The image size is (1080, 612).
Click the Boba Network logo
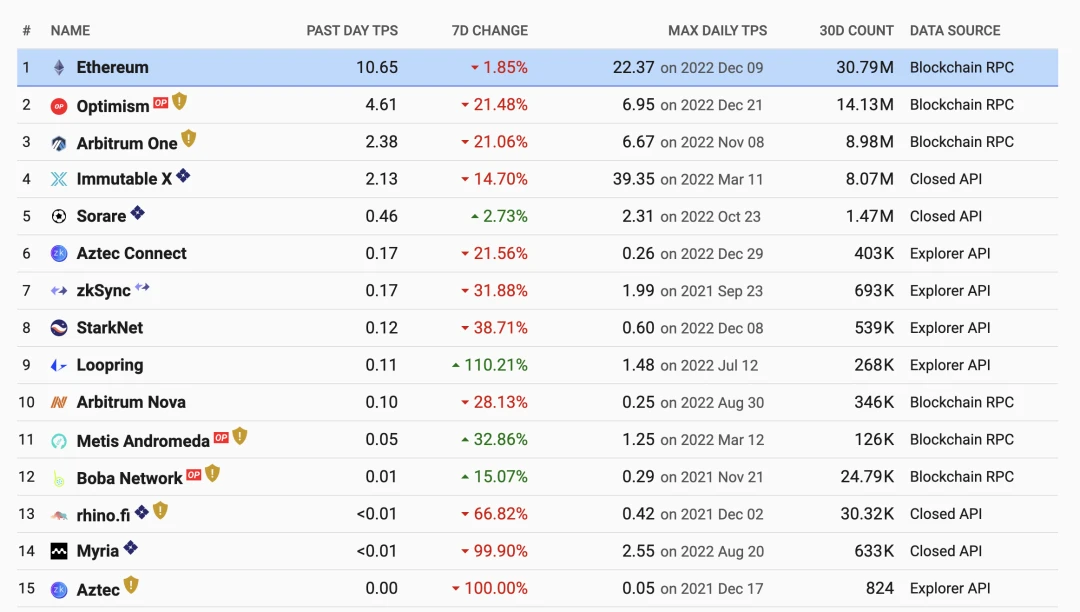tap(59, 478)
